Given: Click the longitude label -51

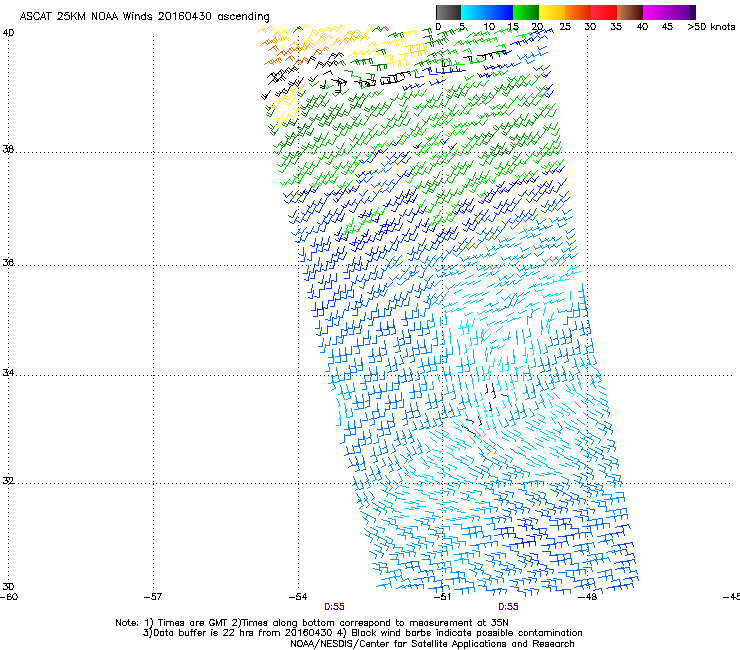Looking at the screenshot, I should coord(442,597).
